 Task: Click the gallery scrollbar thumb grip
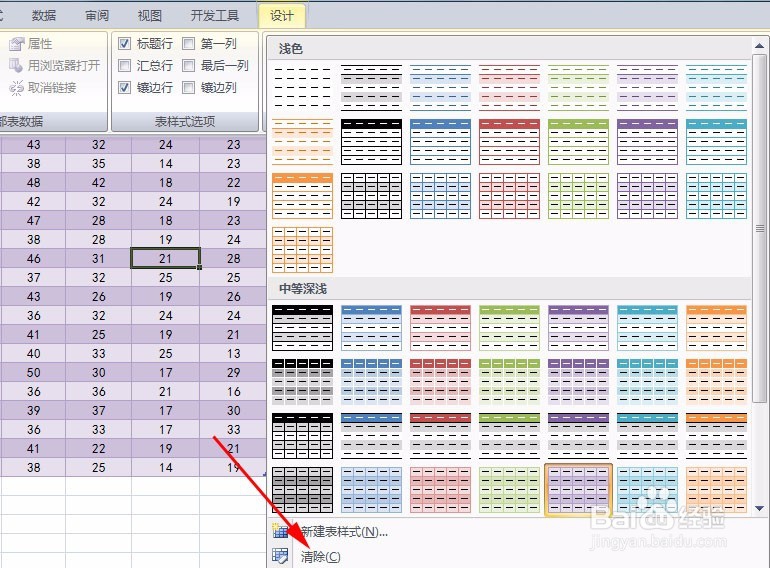click(x=760, y=228)
